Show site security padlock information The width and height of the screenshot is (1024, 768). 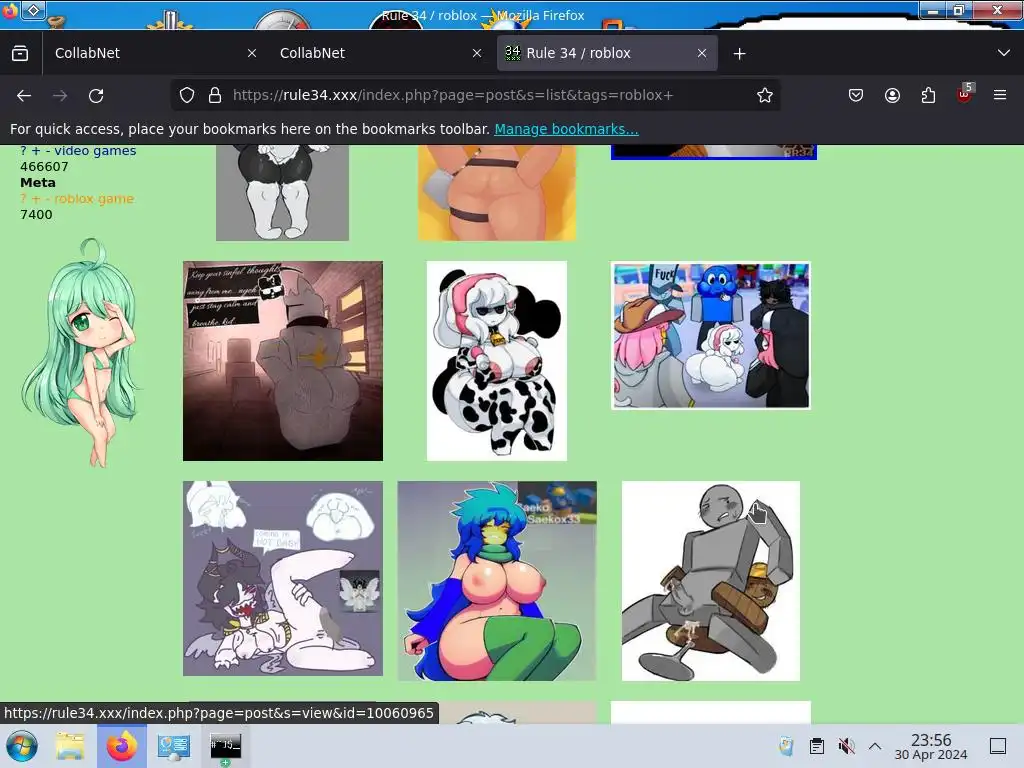215,95
